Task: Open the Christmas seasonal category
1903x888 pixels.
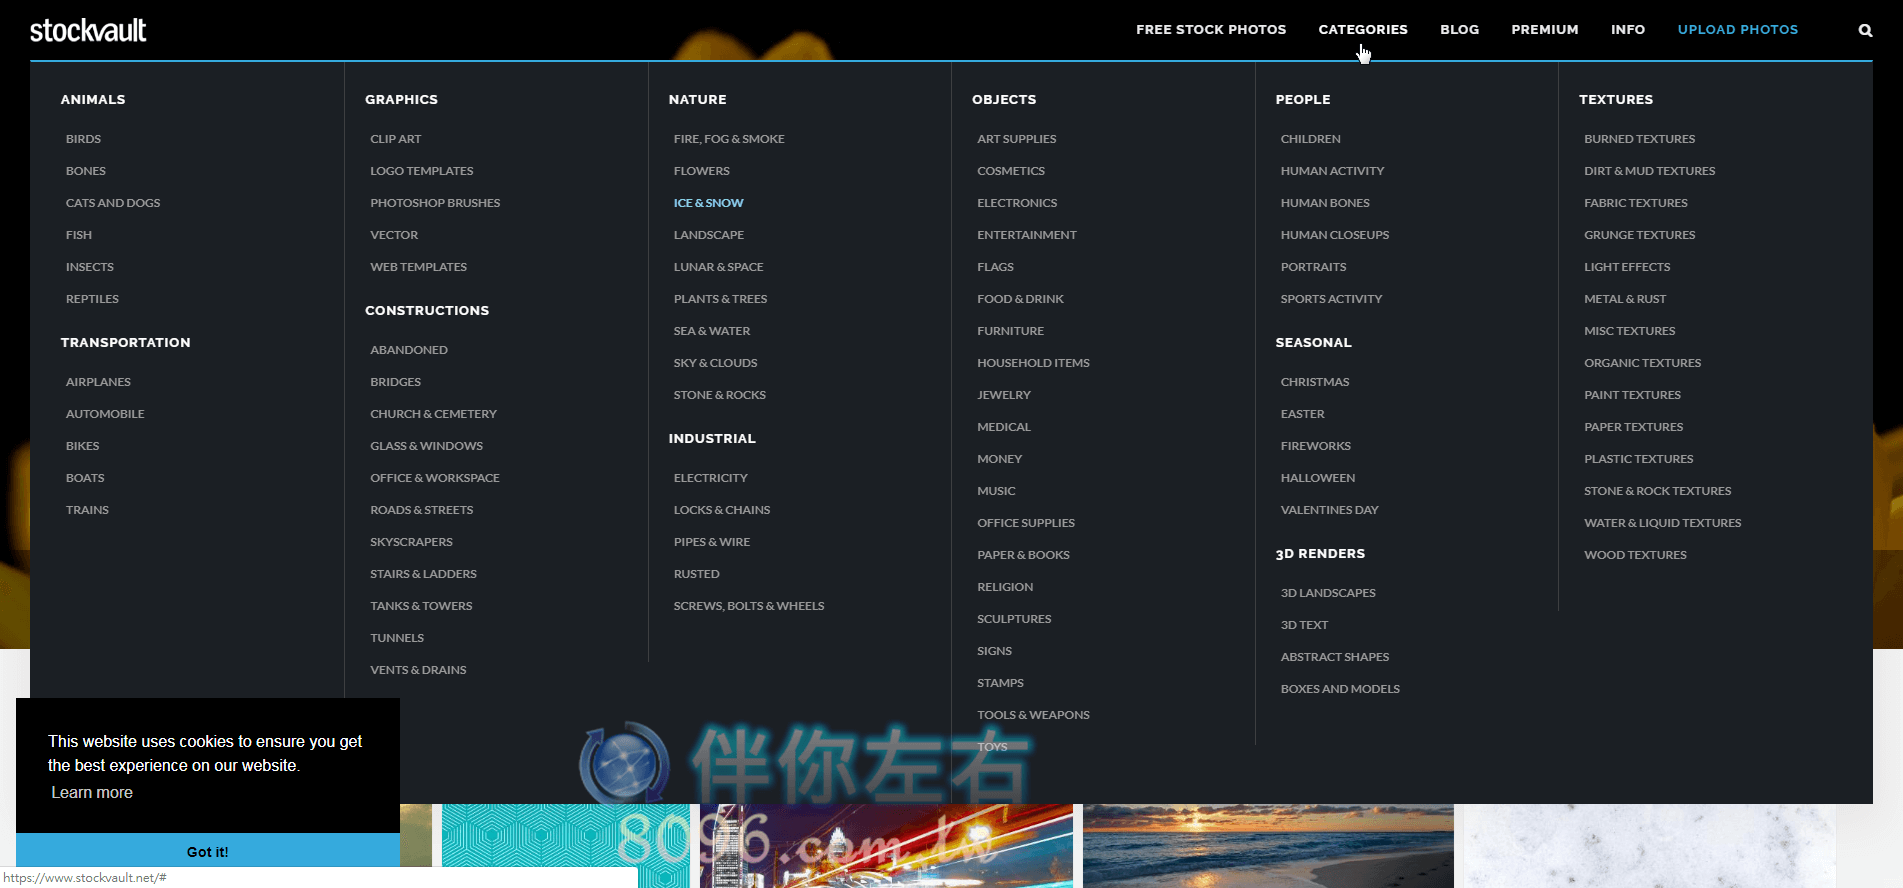Action: 1315,382
